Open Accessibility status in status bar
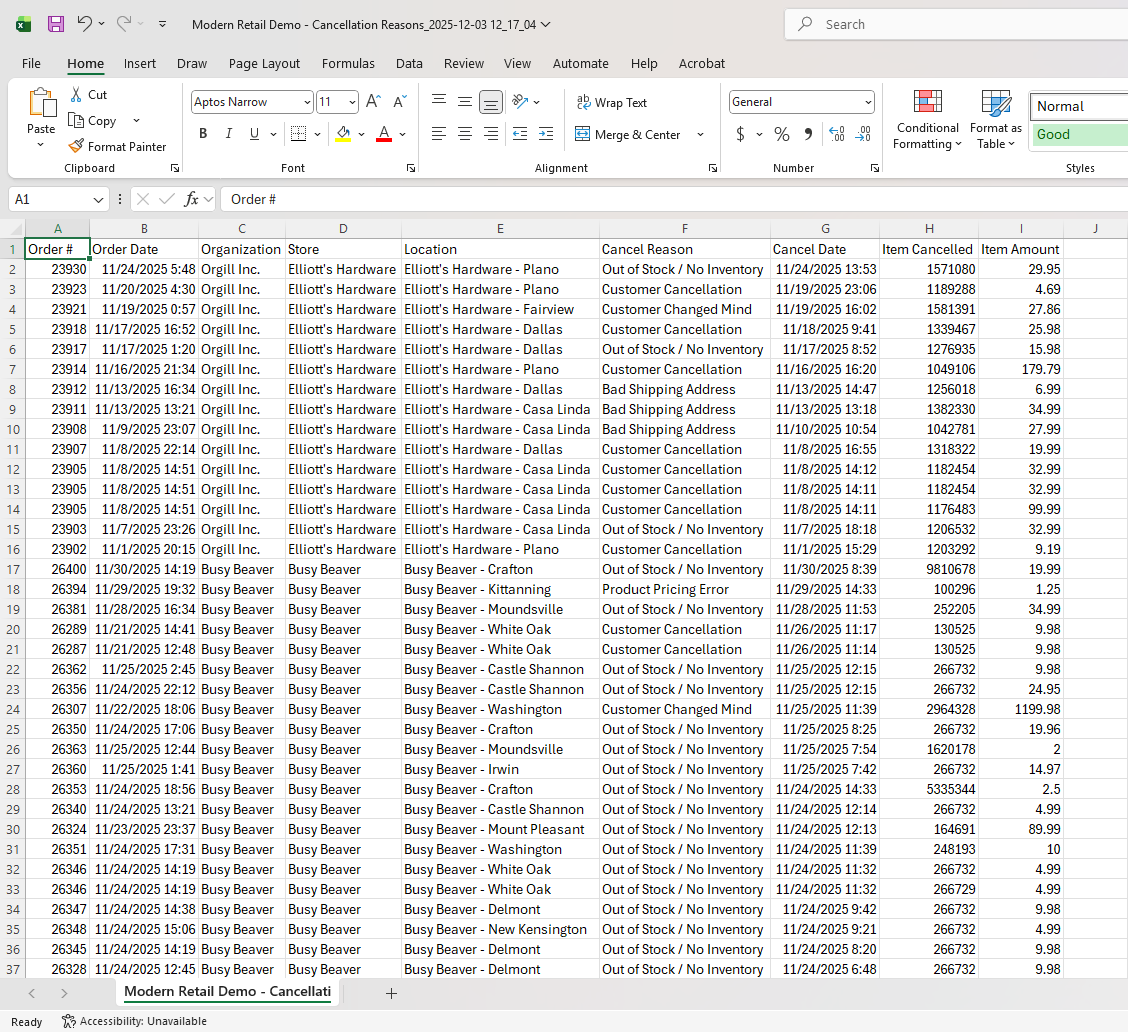 (x=135, y=1021)
